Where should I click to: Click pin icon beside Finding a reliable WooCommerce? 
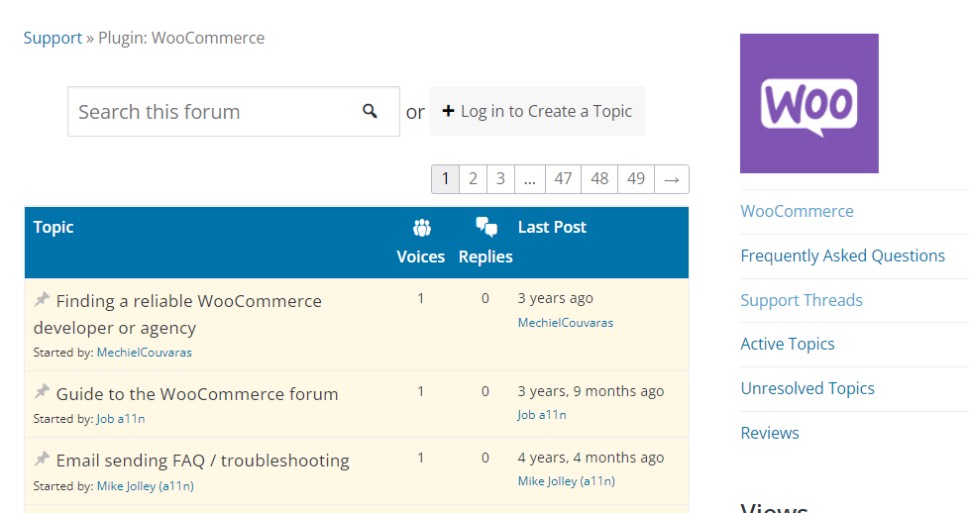point(41,300)
